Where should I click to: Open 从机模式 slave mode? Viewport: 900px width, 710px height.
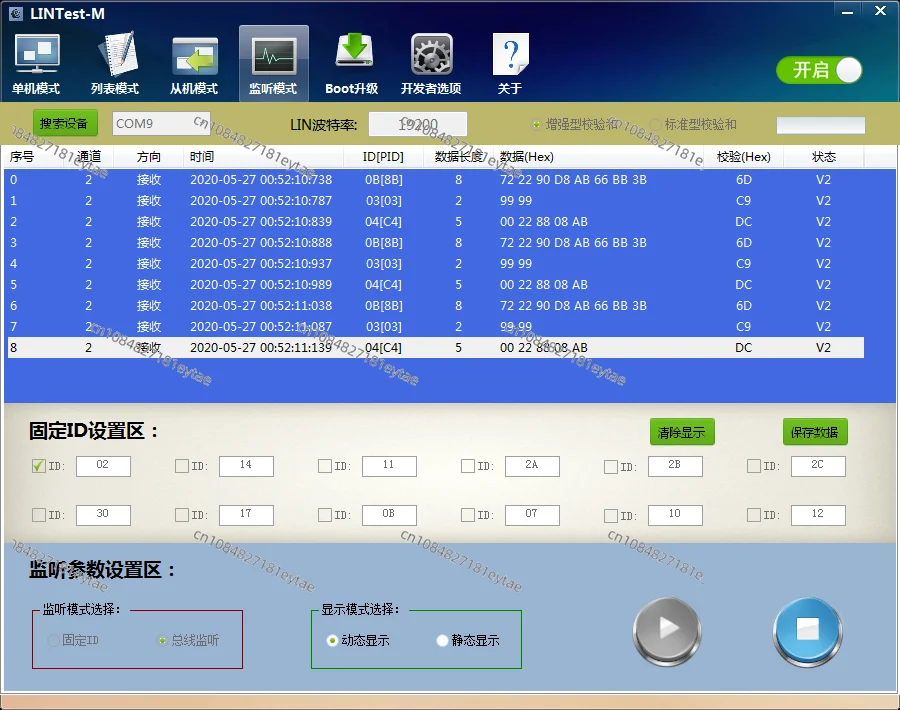194,64
